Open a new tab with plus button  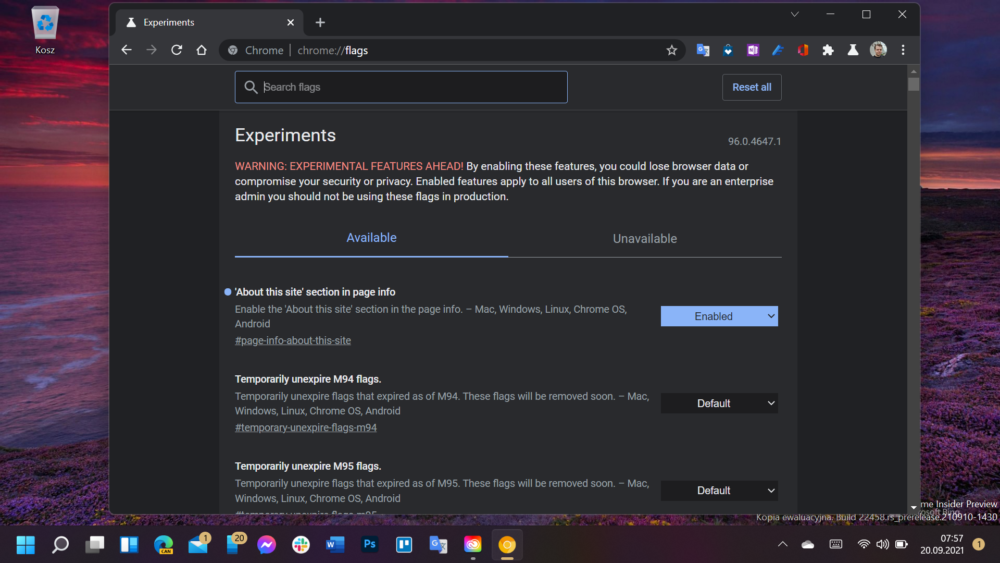320,22
